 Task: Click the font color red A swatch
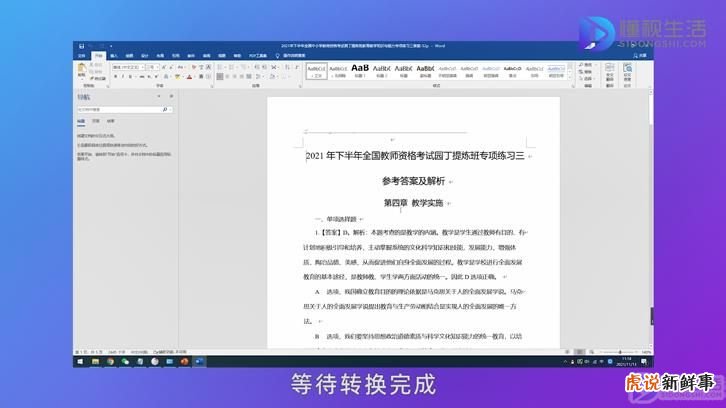click(189, 76)
